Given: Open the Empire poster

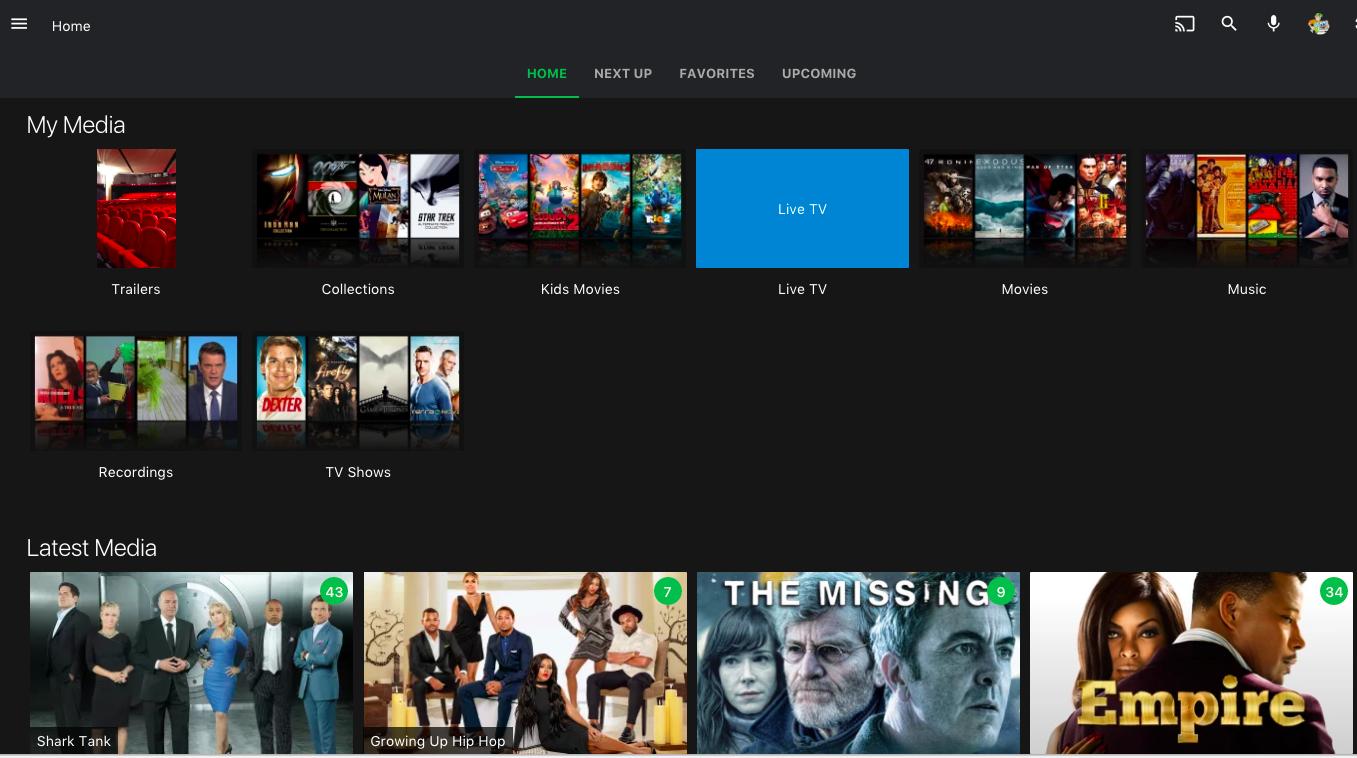Looking at the screenshot, I should (1191, 663).
